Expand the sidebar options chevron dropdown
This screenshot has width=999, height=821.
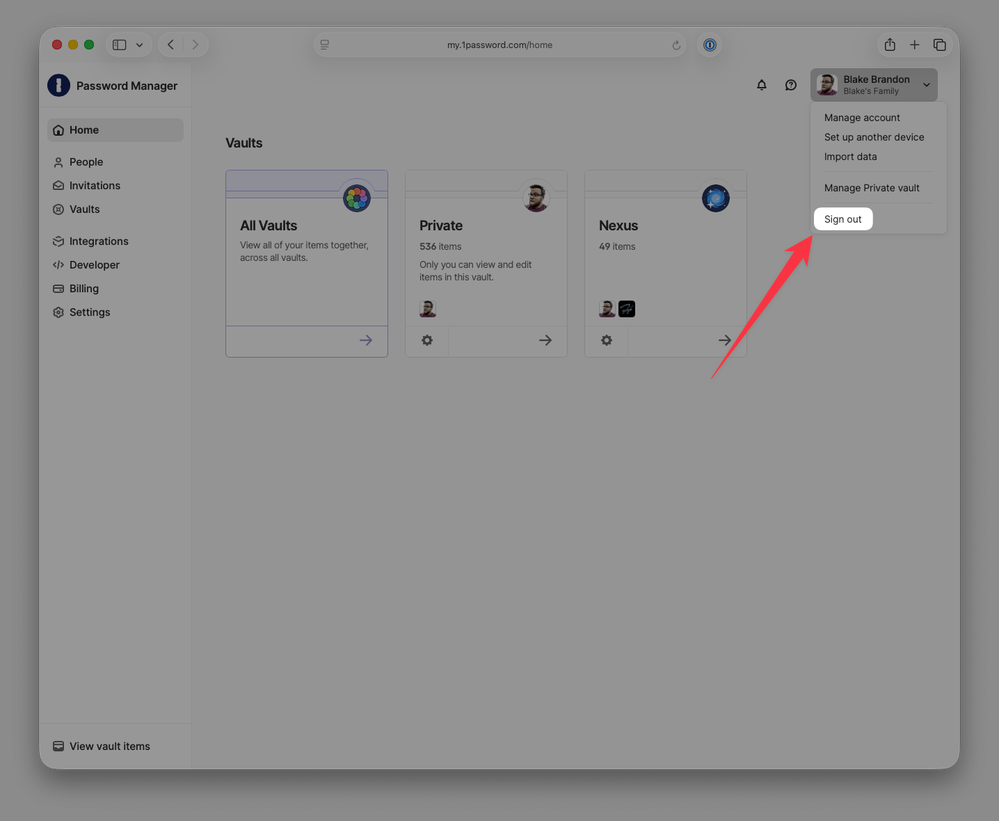coord(139,45)
